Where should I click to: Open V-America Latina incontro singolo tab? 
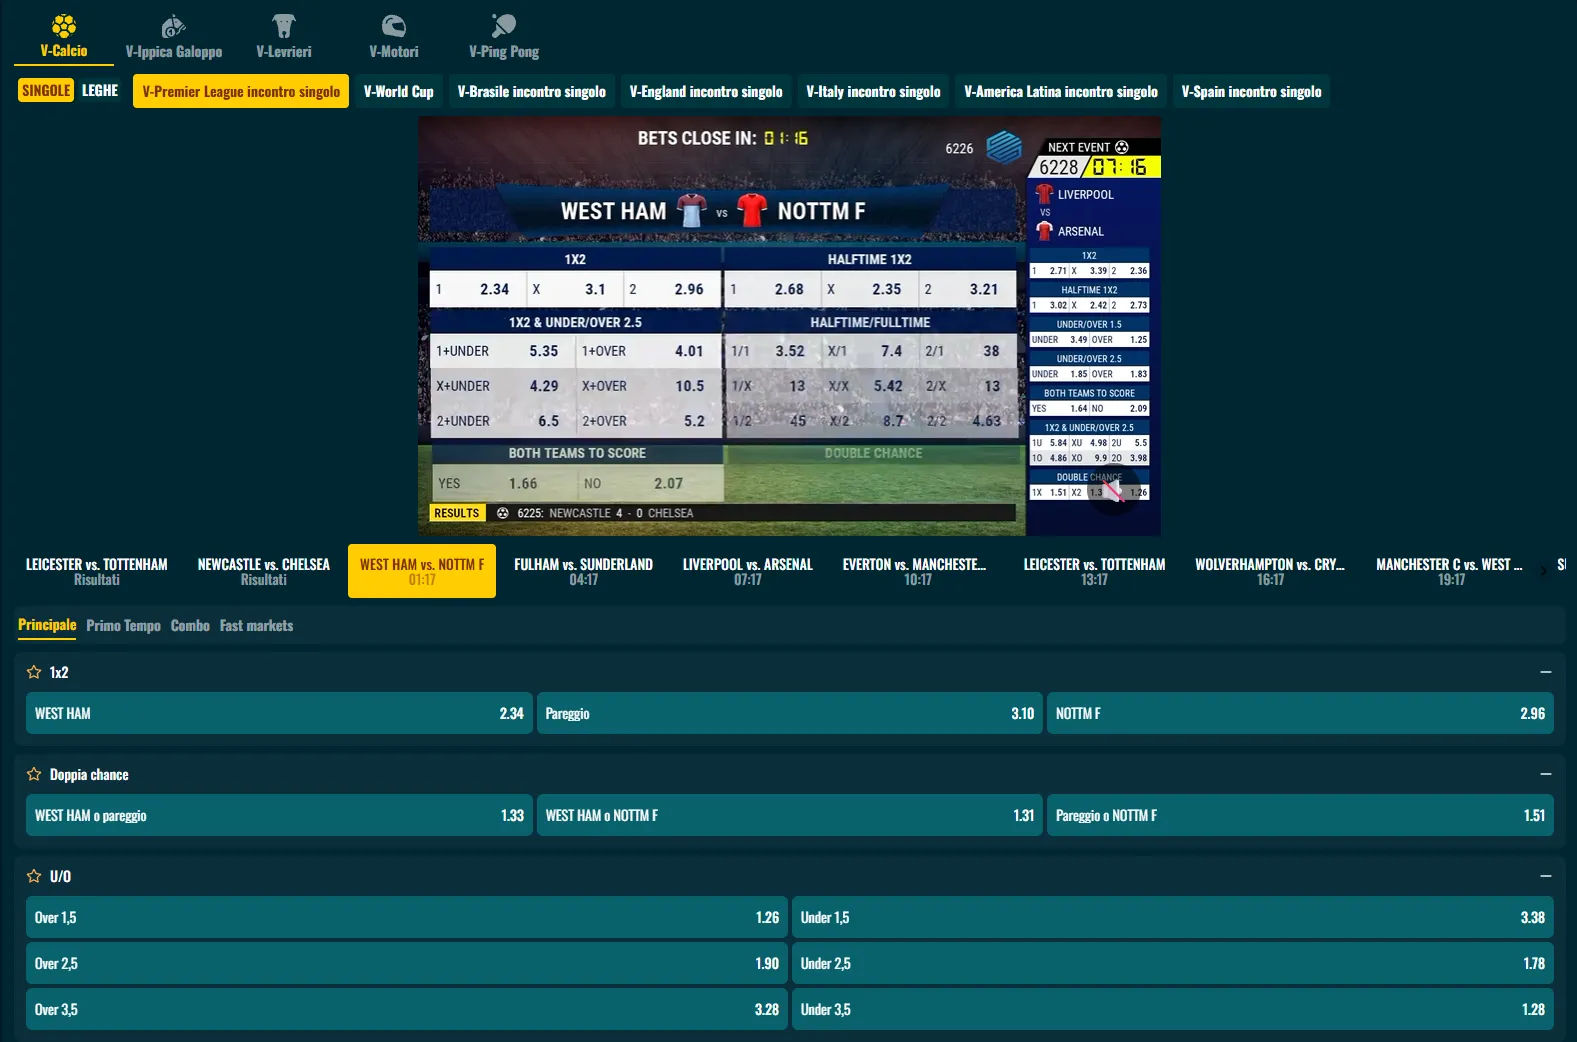[x=1061, y=91]
